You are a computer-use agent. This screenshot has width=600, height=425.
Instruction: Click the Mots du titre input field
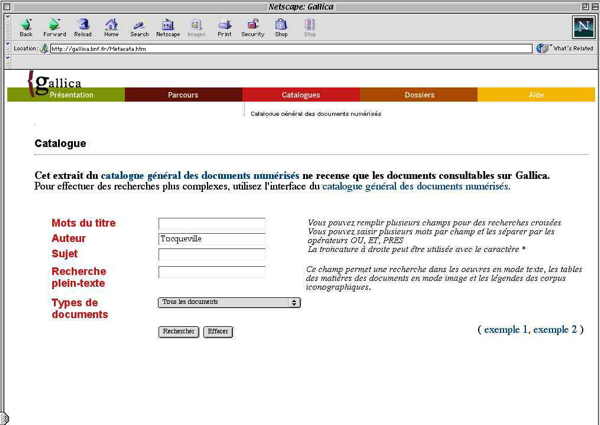point(212,224)
